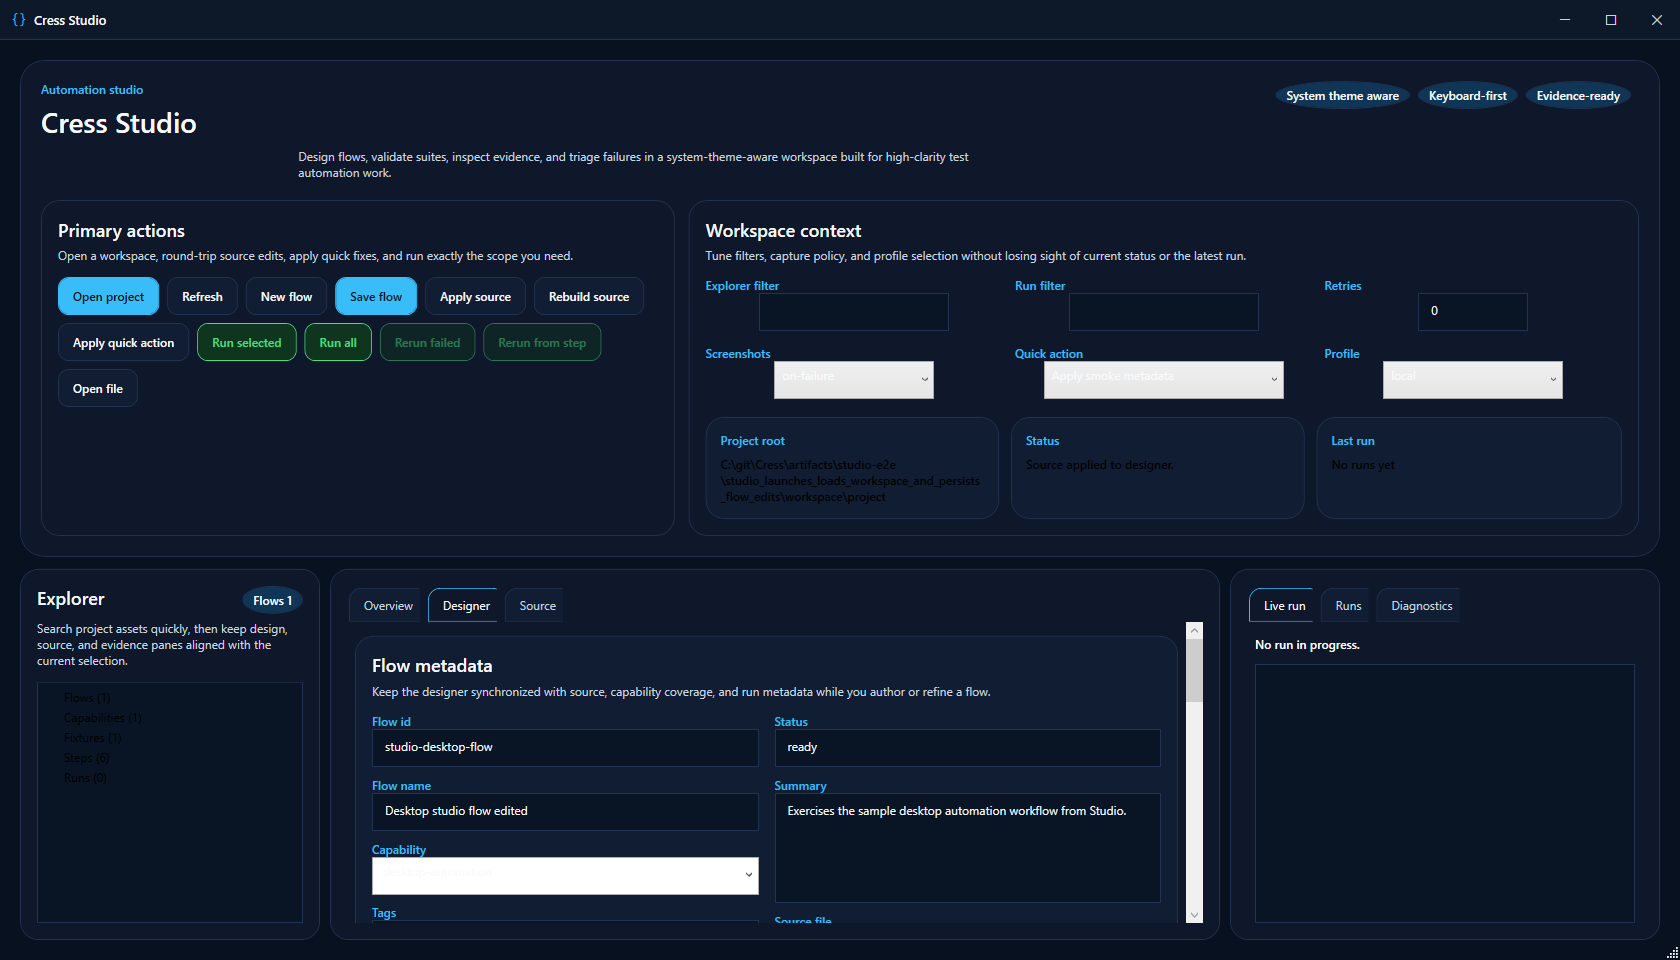Select Capabilities (1) in Explorer tree

(x=102, y=718)
